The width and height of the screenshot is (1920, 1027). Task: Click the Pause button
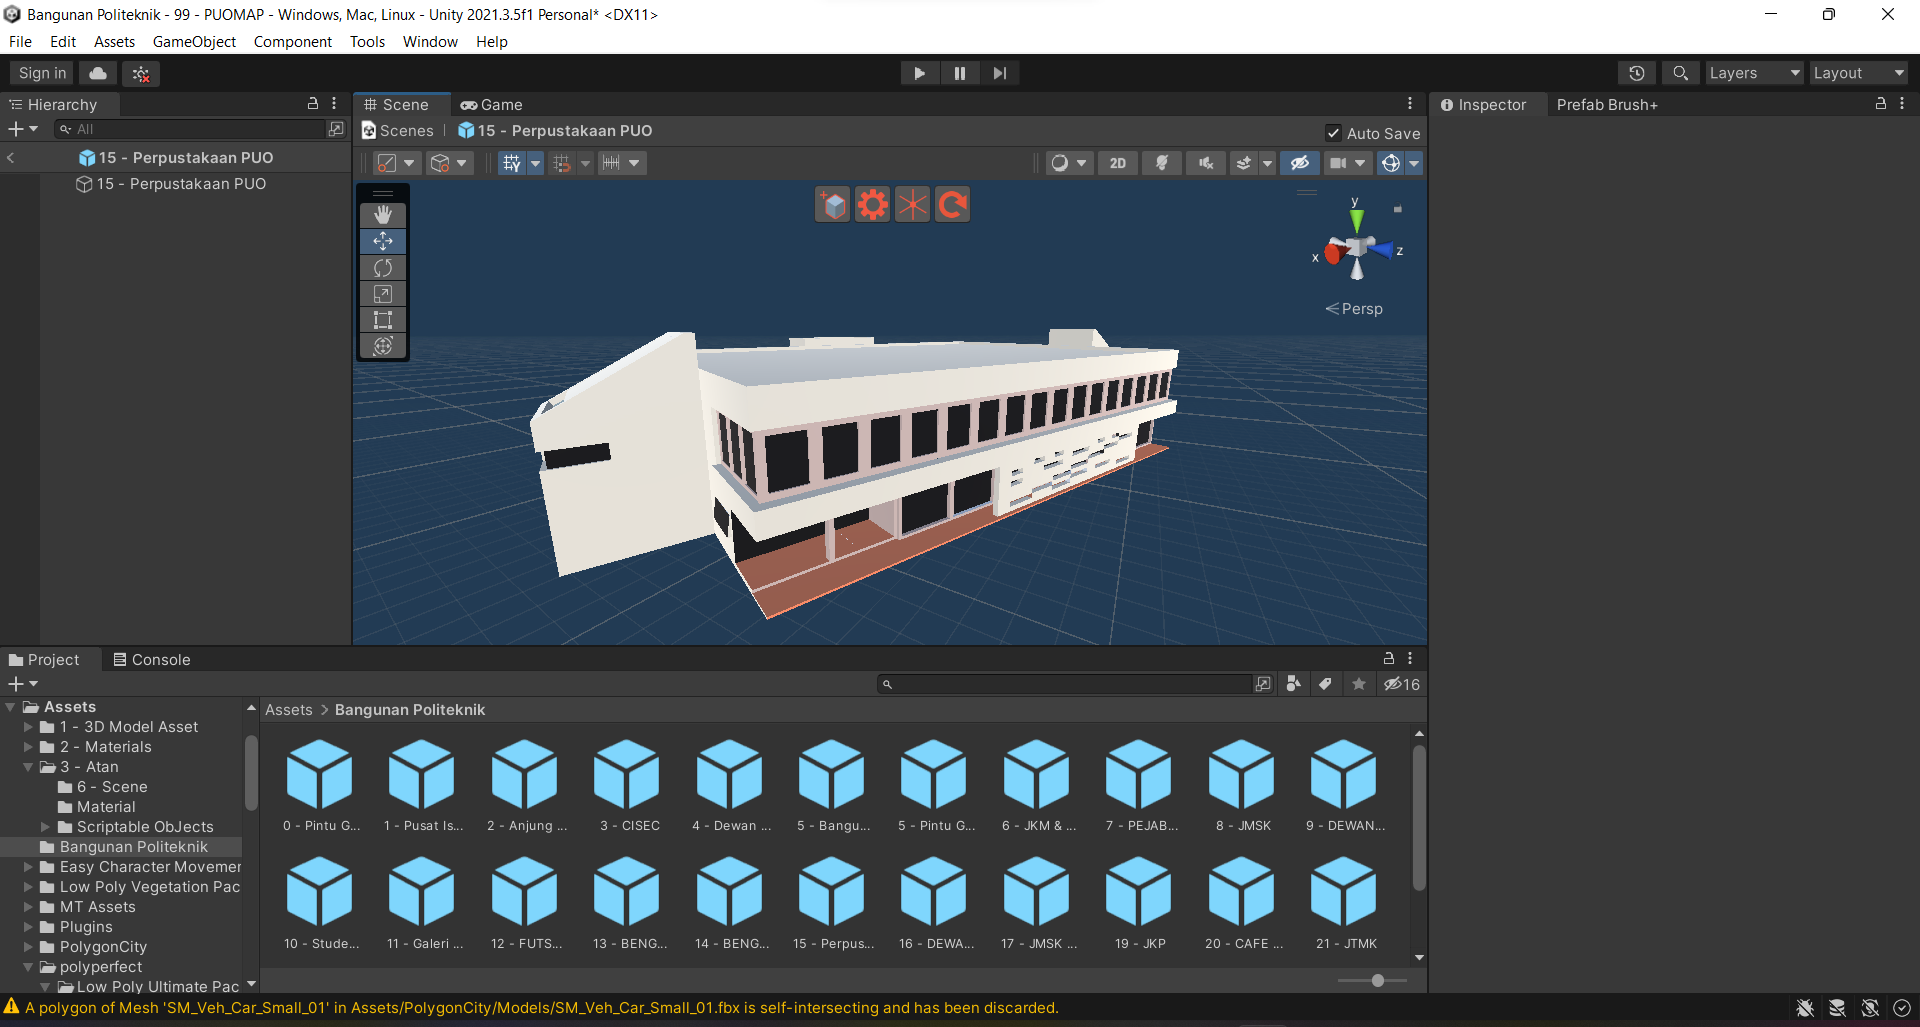(959, 73)
